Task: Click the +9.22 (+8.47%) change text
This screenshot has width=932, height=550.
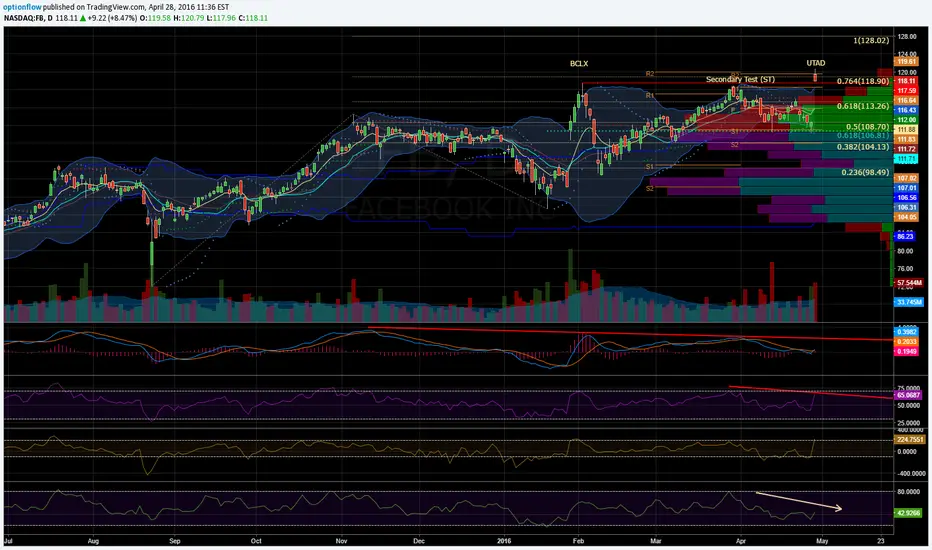Action: (112, 18)
